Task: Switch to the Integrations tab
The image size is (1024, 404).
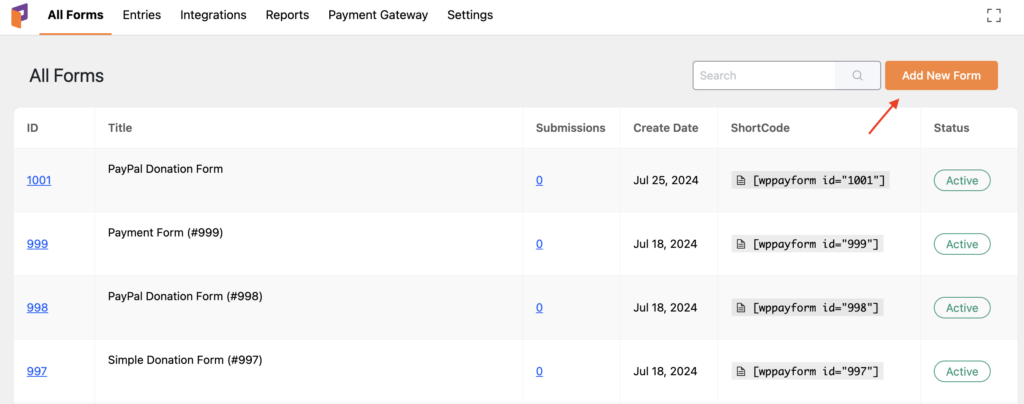Action: point(213,15)
